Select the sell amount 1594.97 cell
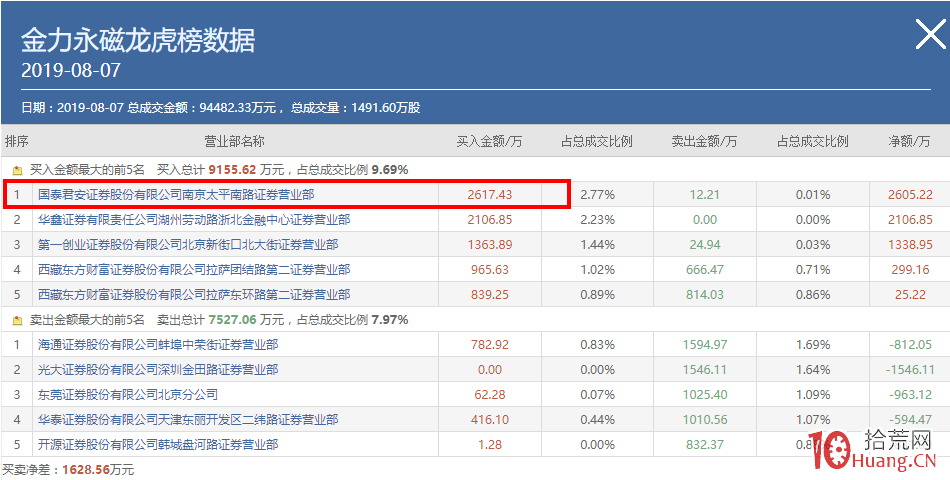The image size is (950, 480). click(705, 345)
